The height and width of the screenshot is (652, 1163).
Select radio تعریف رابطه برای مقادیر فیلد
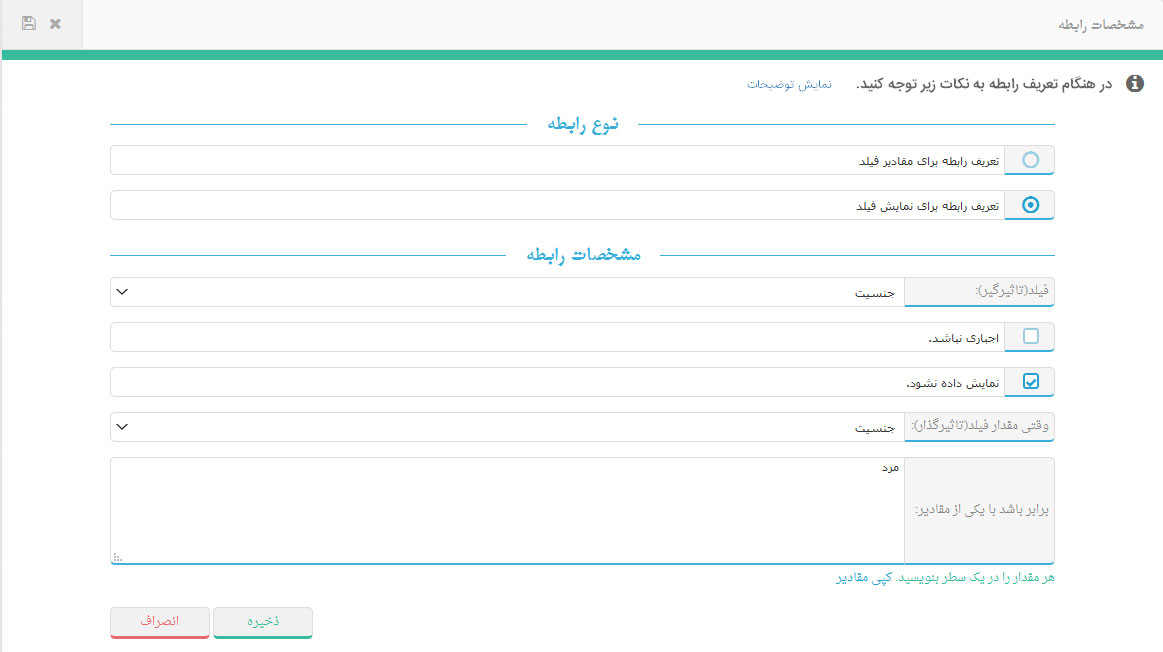(1030, 159)
